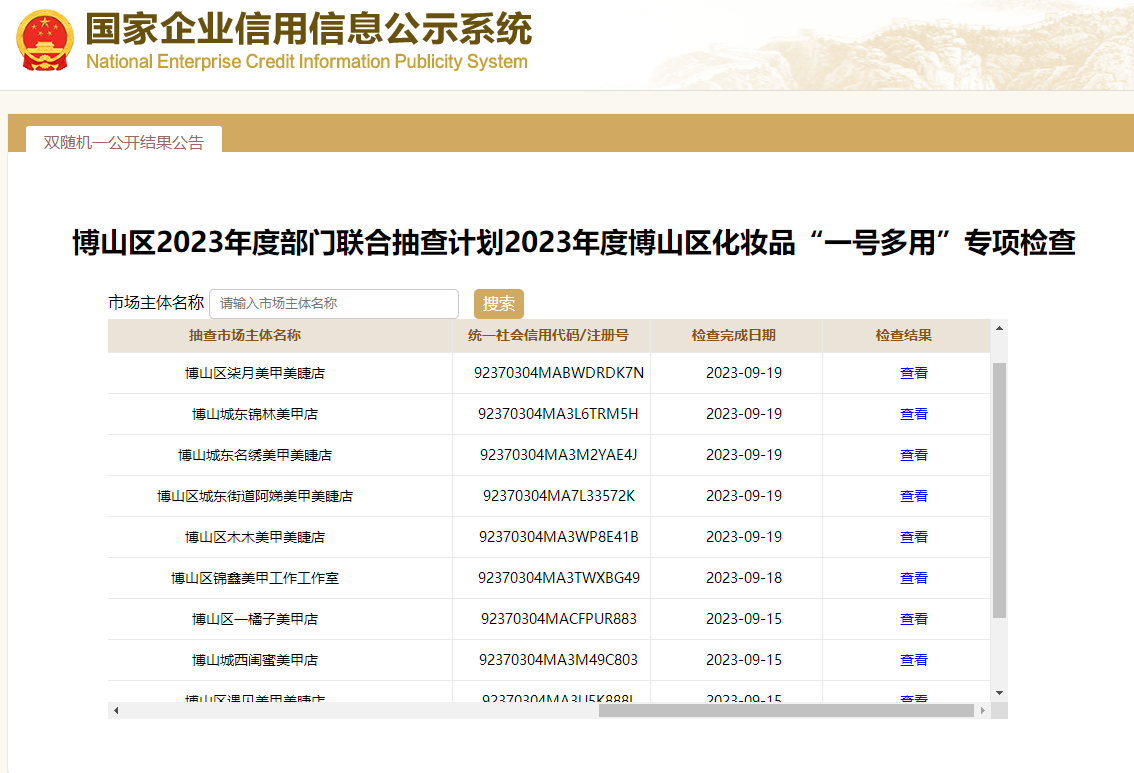Screen dimensions: 1134x773
Task: Click the 国家企业信用信息公示系统 site title
Action: (308, 30)
